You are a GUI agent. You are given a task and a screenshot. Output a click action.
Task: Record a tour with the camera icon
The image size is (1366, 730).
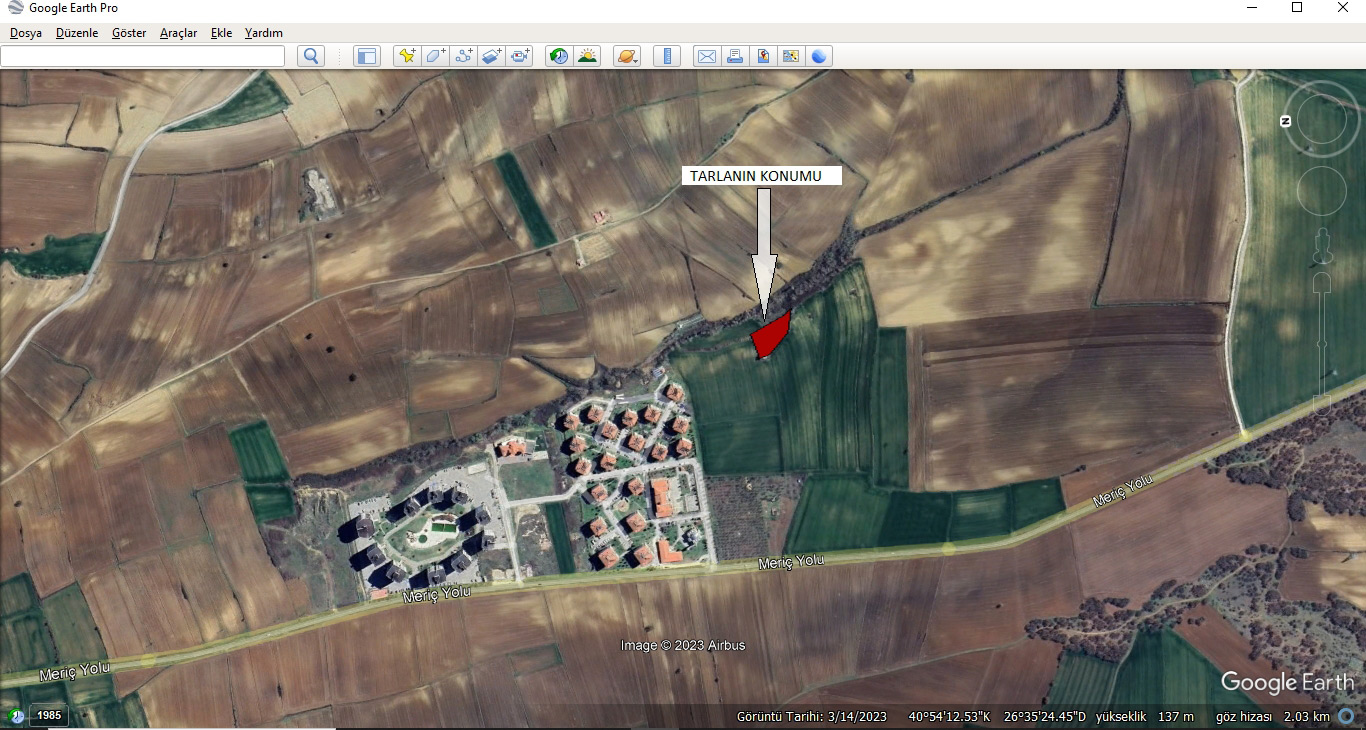pyautogui.click(x=520, y=56)
